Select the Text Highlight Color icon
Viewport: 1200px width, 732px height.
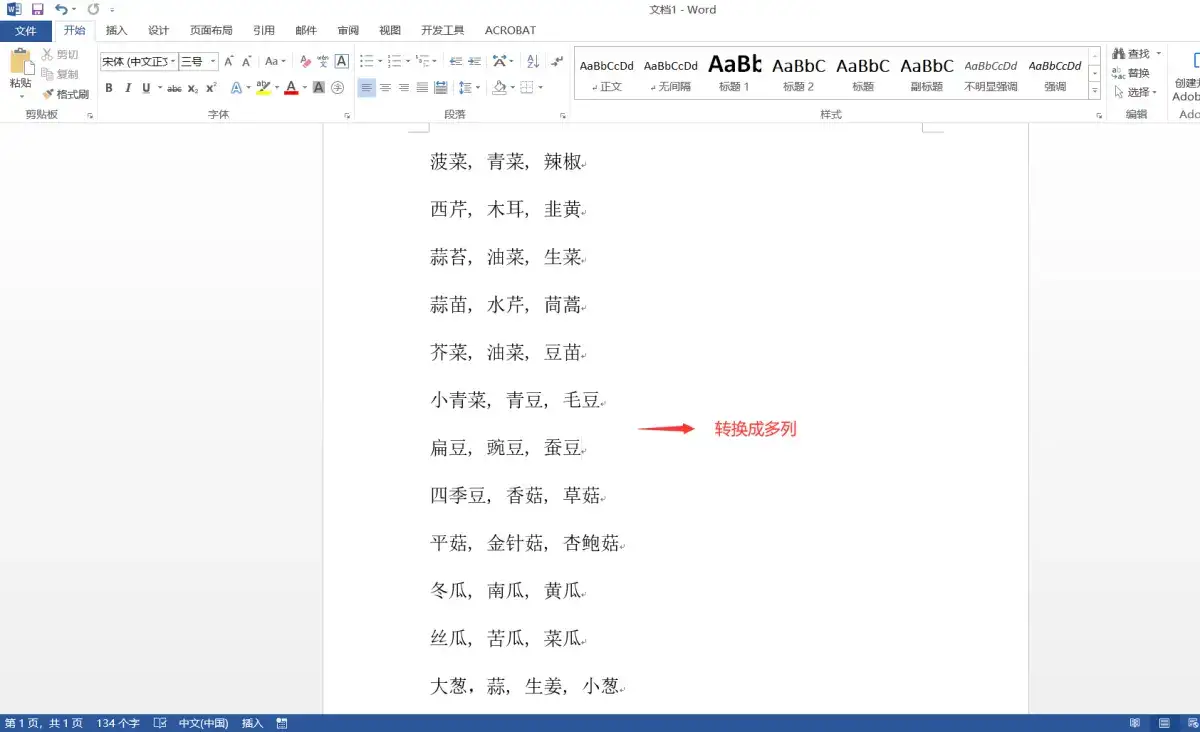262,88
